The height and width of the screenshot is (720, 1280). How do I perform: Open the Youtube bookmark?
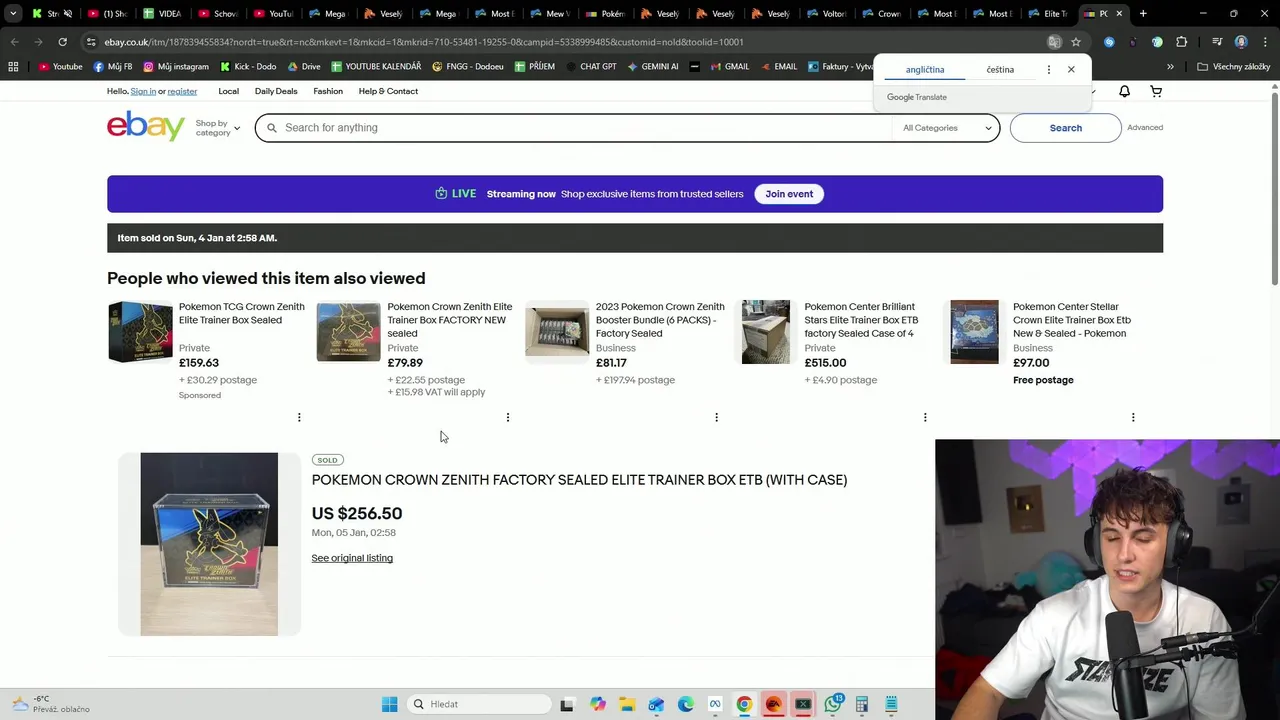point(61,67)
